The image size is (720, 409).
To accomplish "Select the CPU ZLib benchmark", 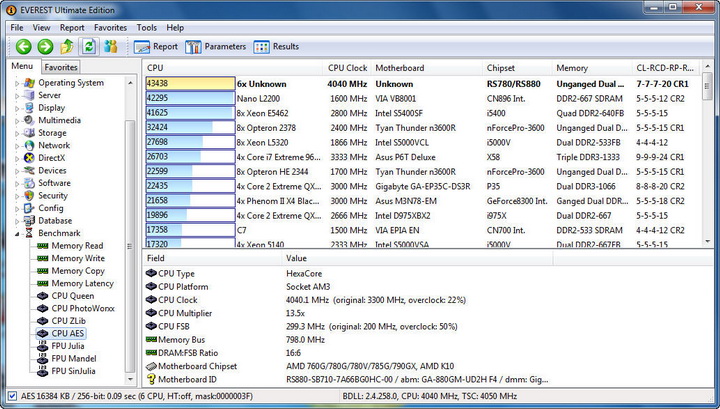I will [x=68, y=321].
